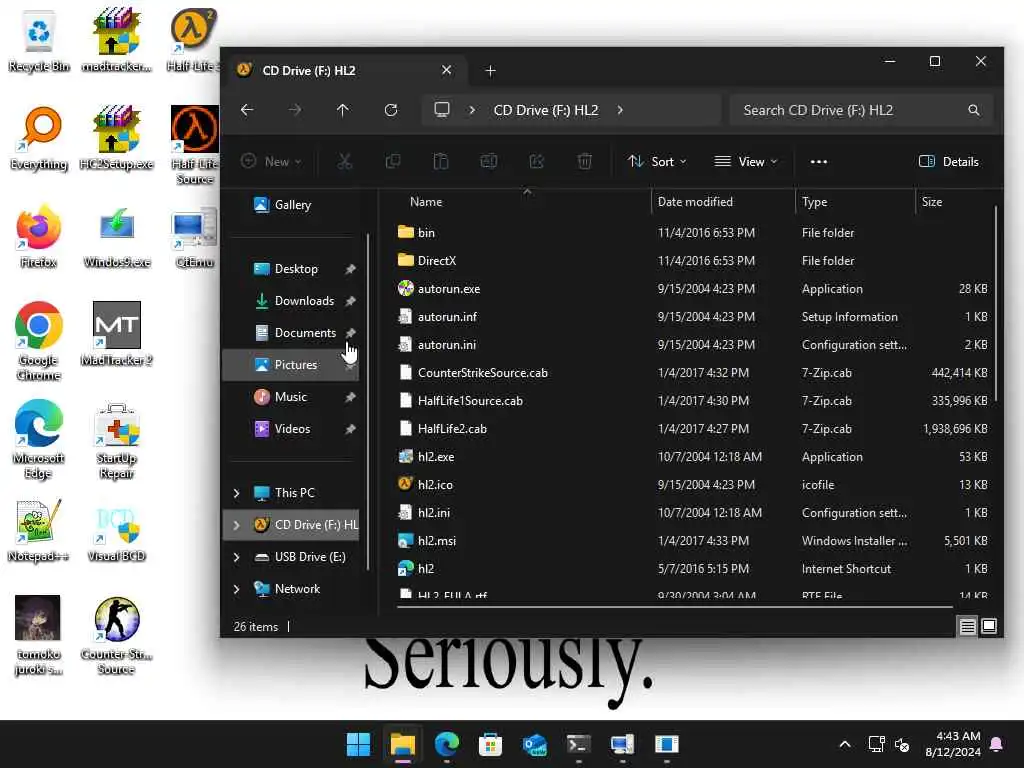Expand USB Drive (E:) tree node
This screenshot has width=1024, height=768.
[x=236, y=557]
